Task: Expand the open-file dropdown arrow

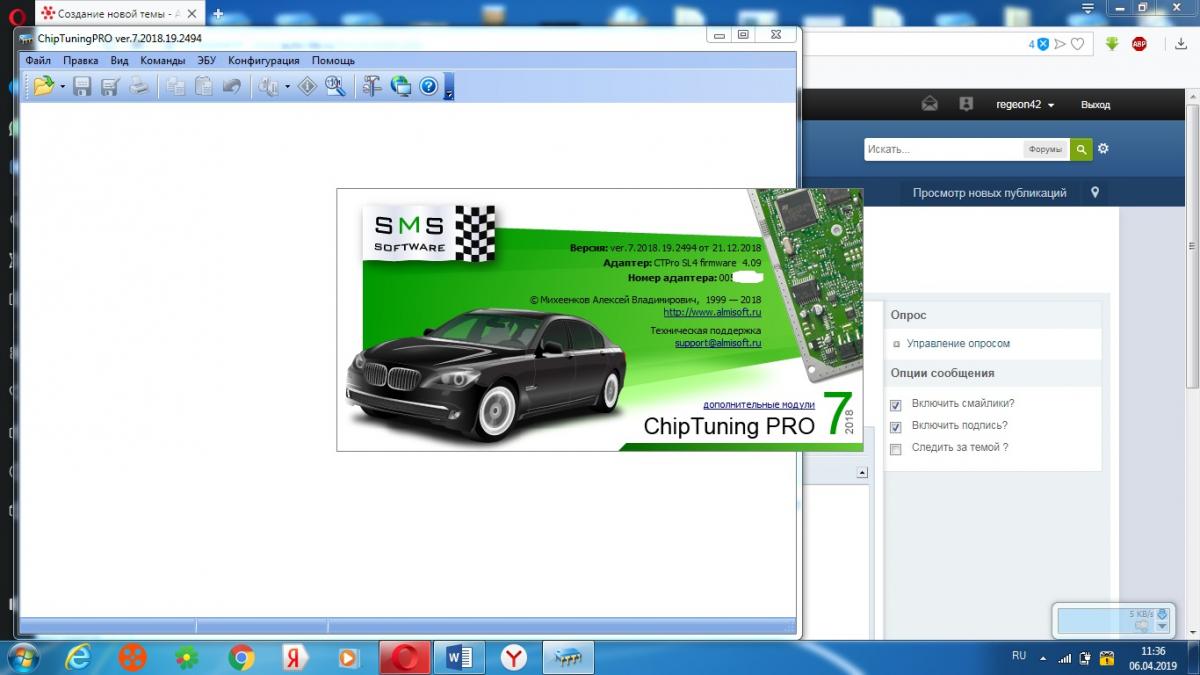Action: click(63, 87)
